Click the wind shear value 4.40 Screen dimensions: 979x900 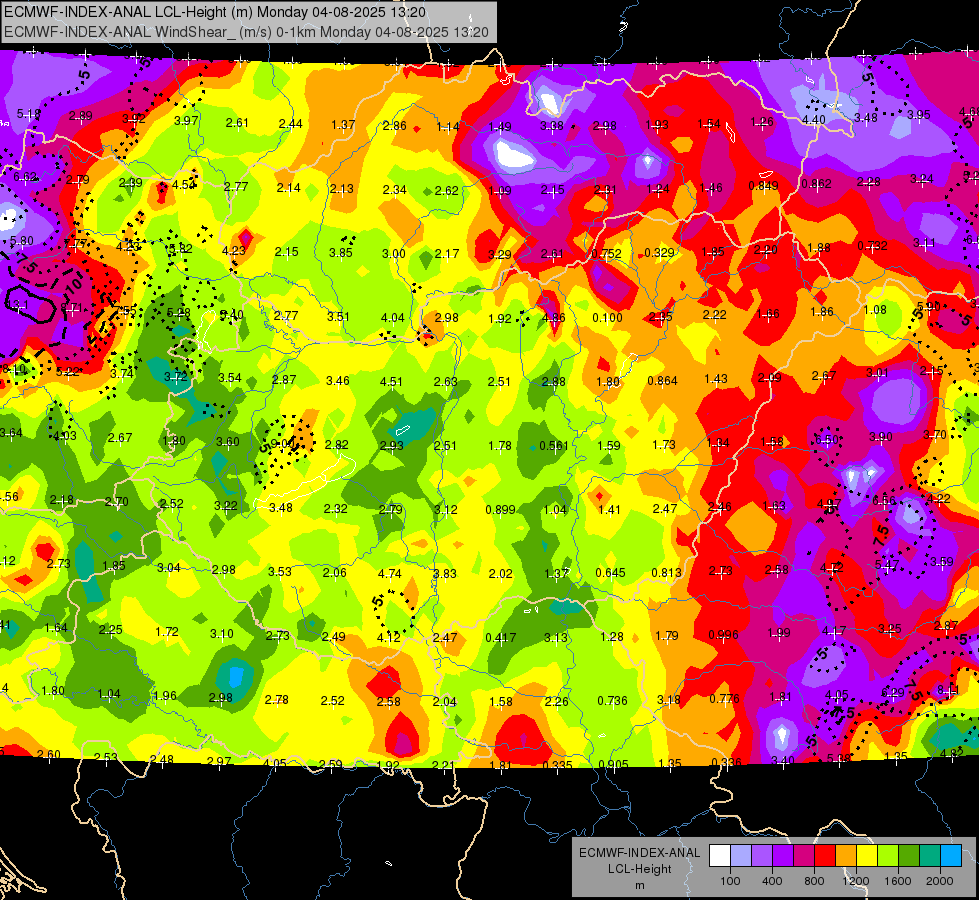[x=814, y=120]
